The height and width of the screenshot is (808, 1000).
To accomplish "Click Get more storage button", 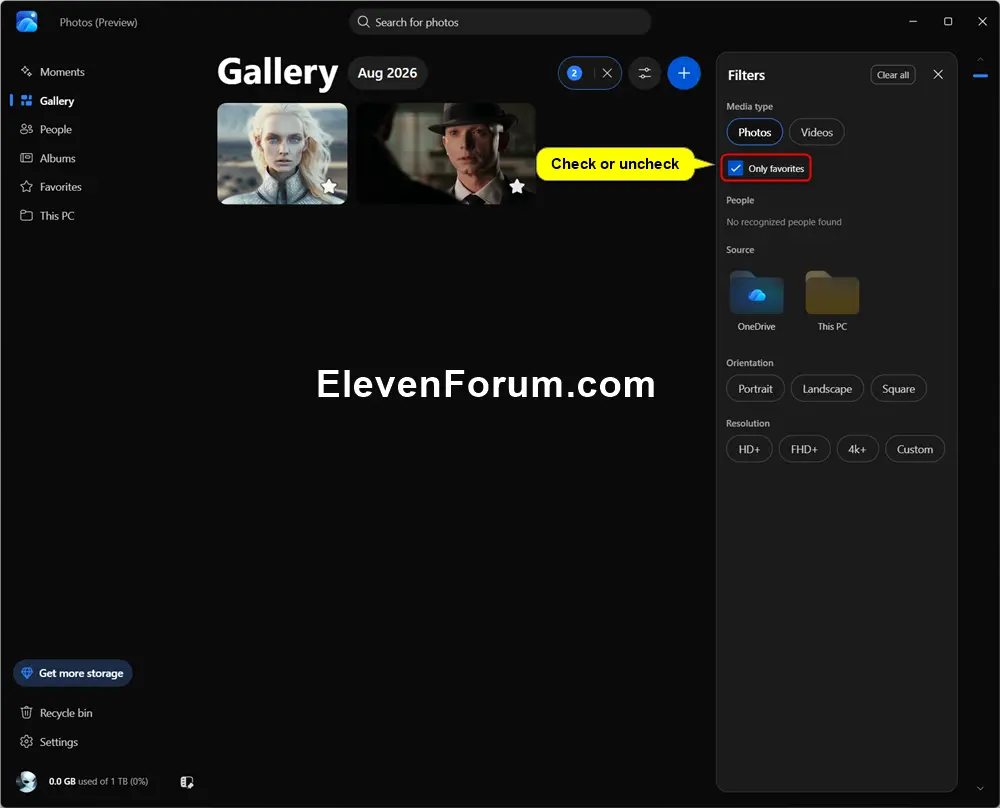I will [73, 673].
